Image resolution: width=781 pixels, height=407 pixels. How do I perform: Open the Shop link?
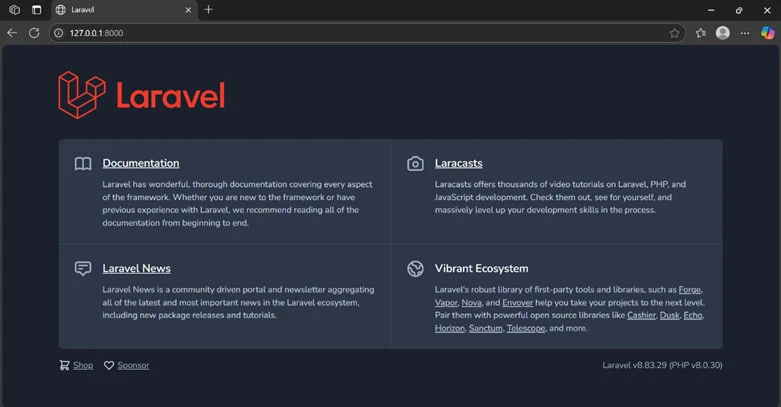click(83, 365)
